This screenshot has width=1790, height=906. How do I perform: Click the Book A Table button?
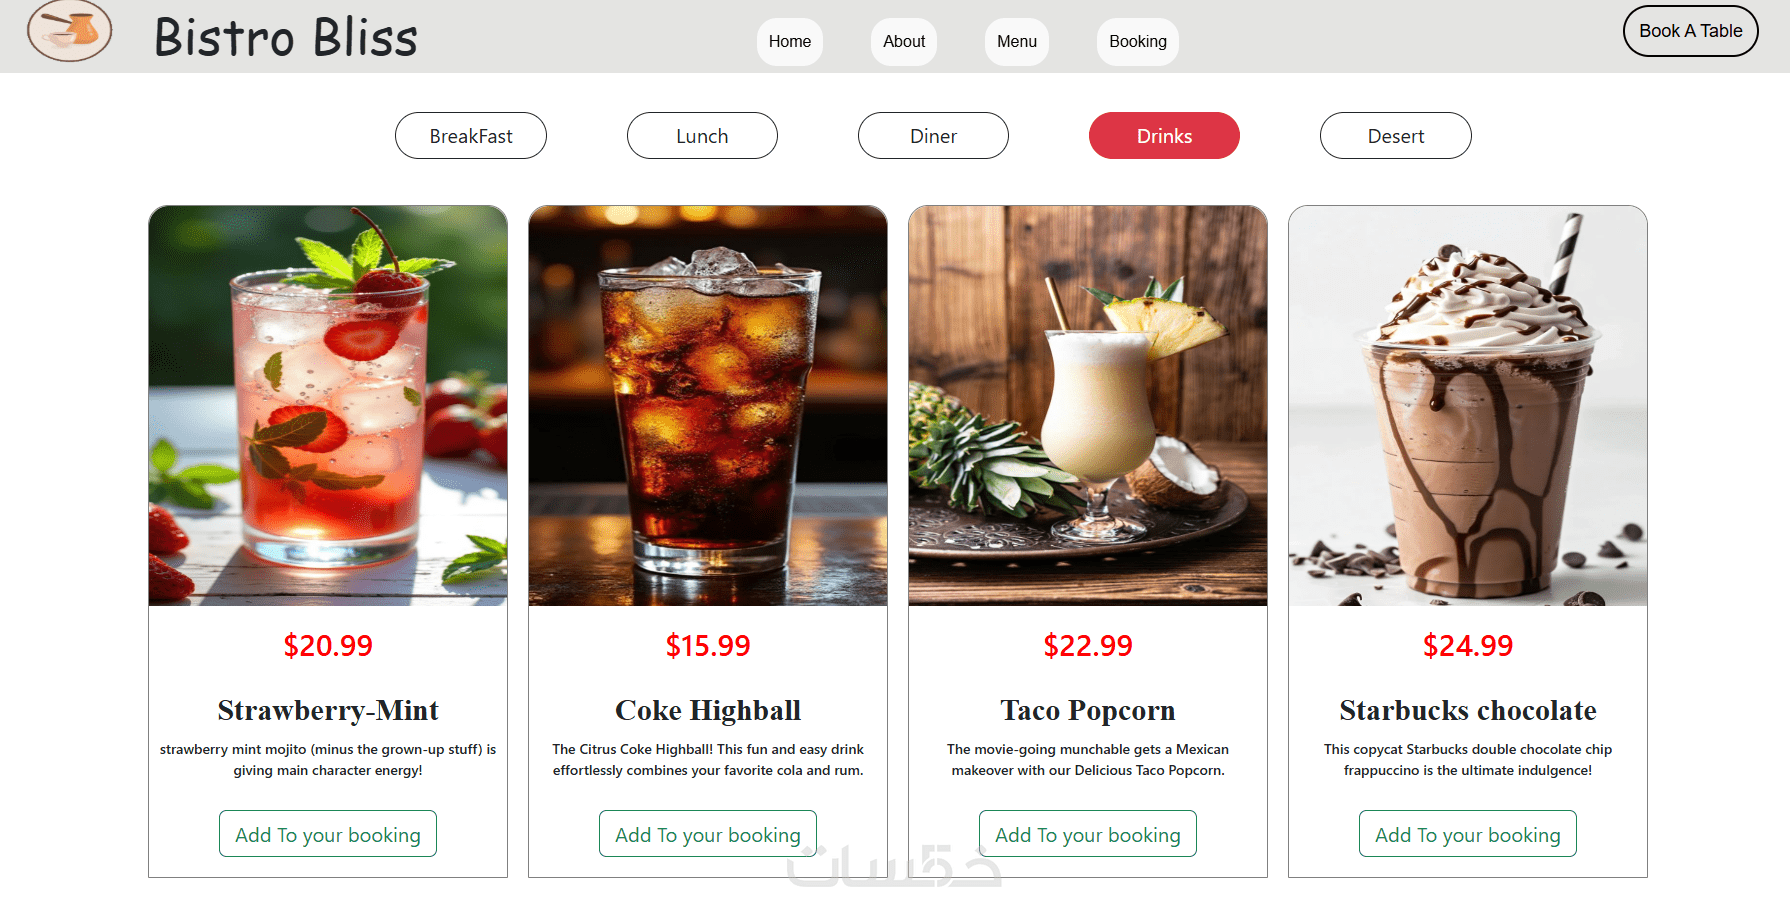1691,31
